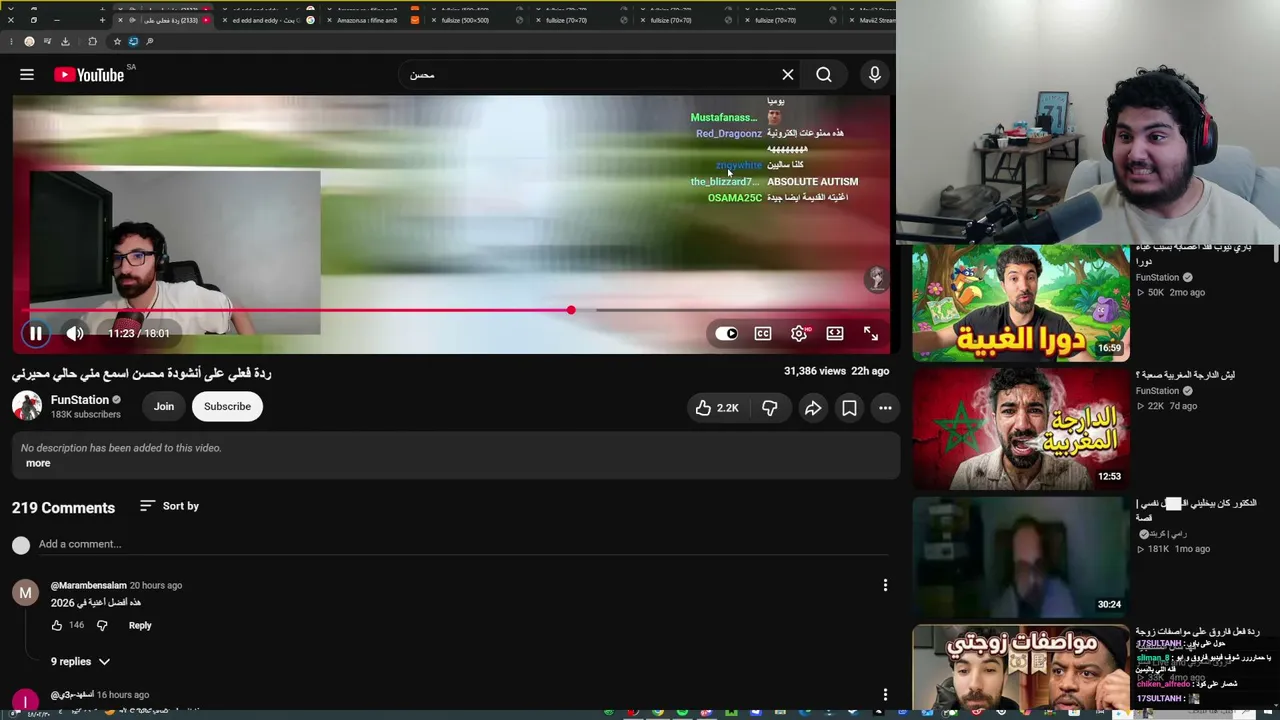
Task: Open the browser extensions puzzle icon
Action: [x=92, y=42]
